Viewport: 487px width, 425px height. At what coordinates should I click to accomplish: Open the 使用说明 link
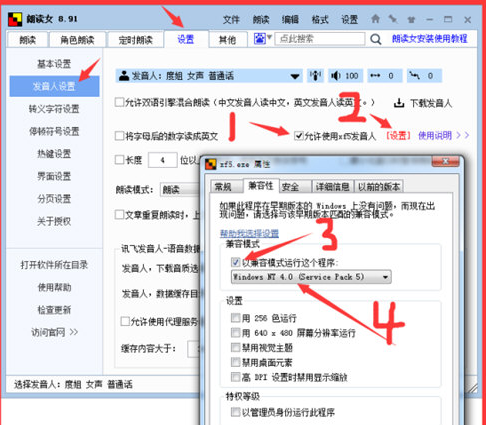[x=443, y=136]
